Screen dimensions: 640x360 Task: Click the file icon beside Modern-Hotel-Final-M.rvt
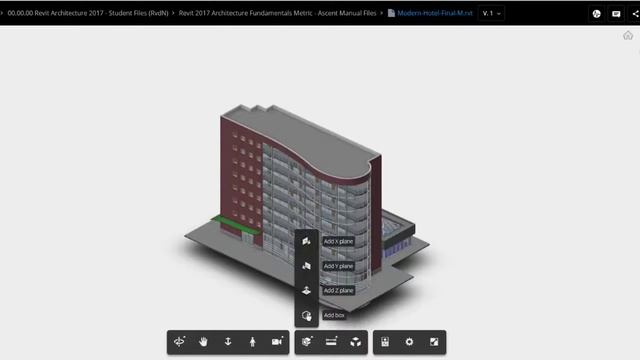[391, 13]
